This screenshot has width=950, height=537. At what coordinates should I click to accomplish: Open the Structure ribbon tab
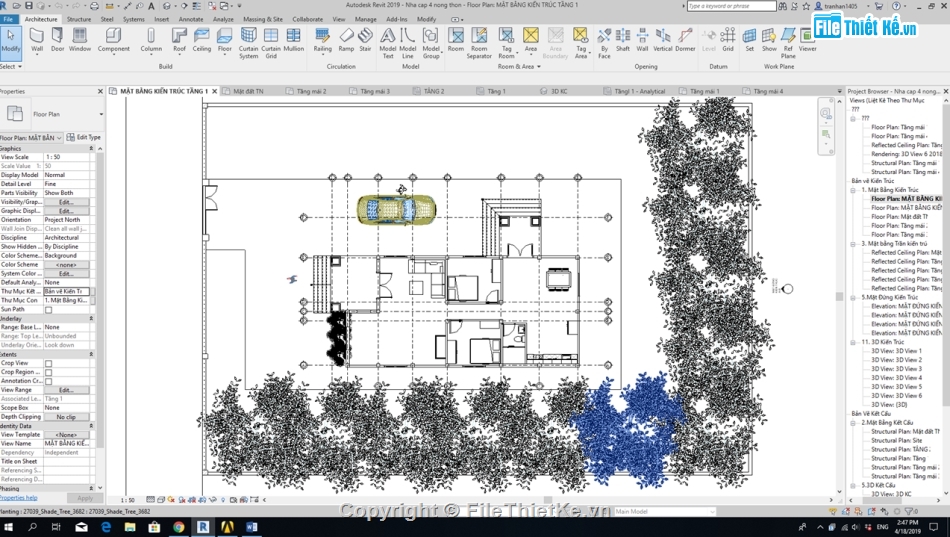(x=79, y=19)
